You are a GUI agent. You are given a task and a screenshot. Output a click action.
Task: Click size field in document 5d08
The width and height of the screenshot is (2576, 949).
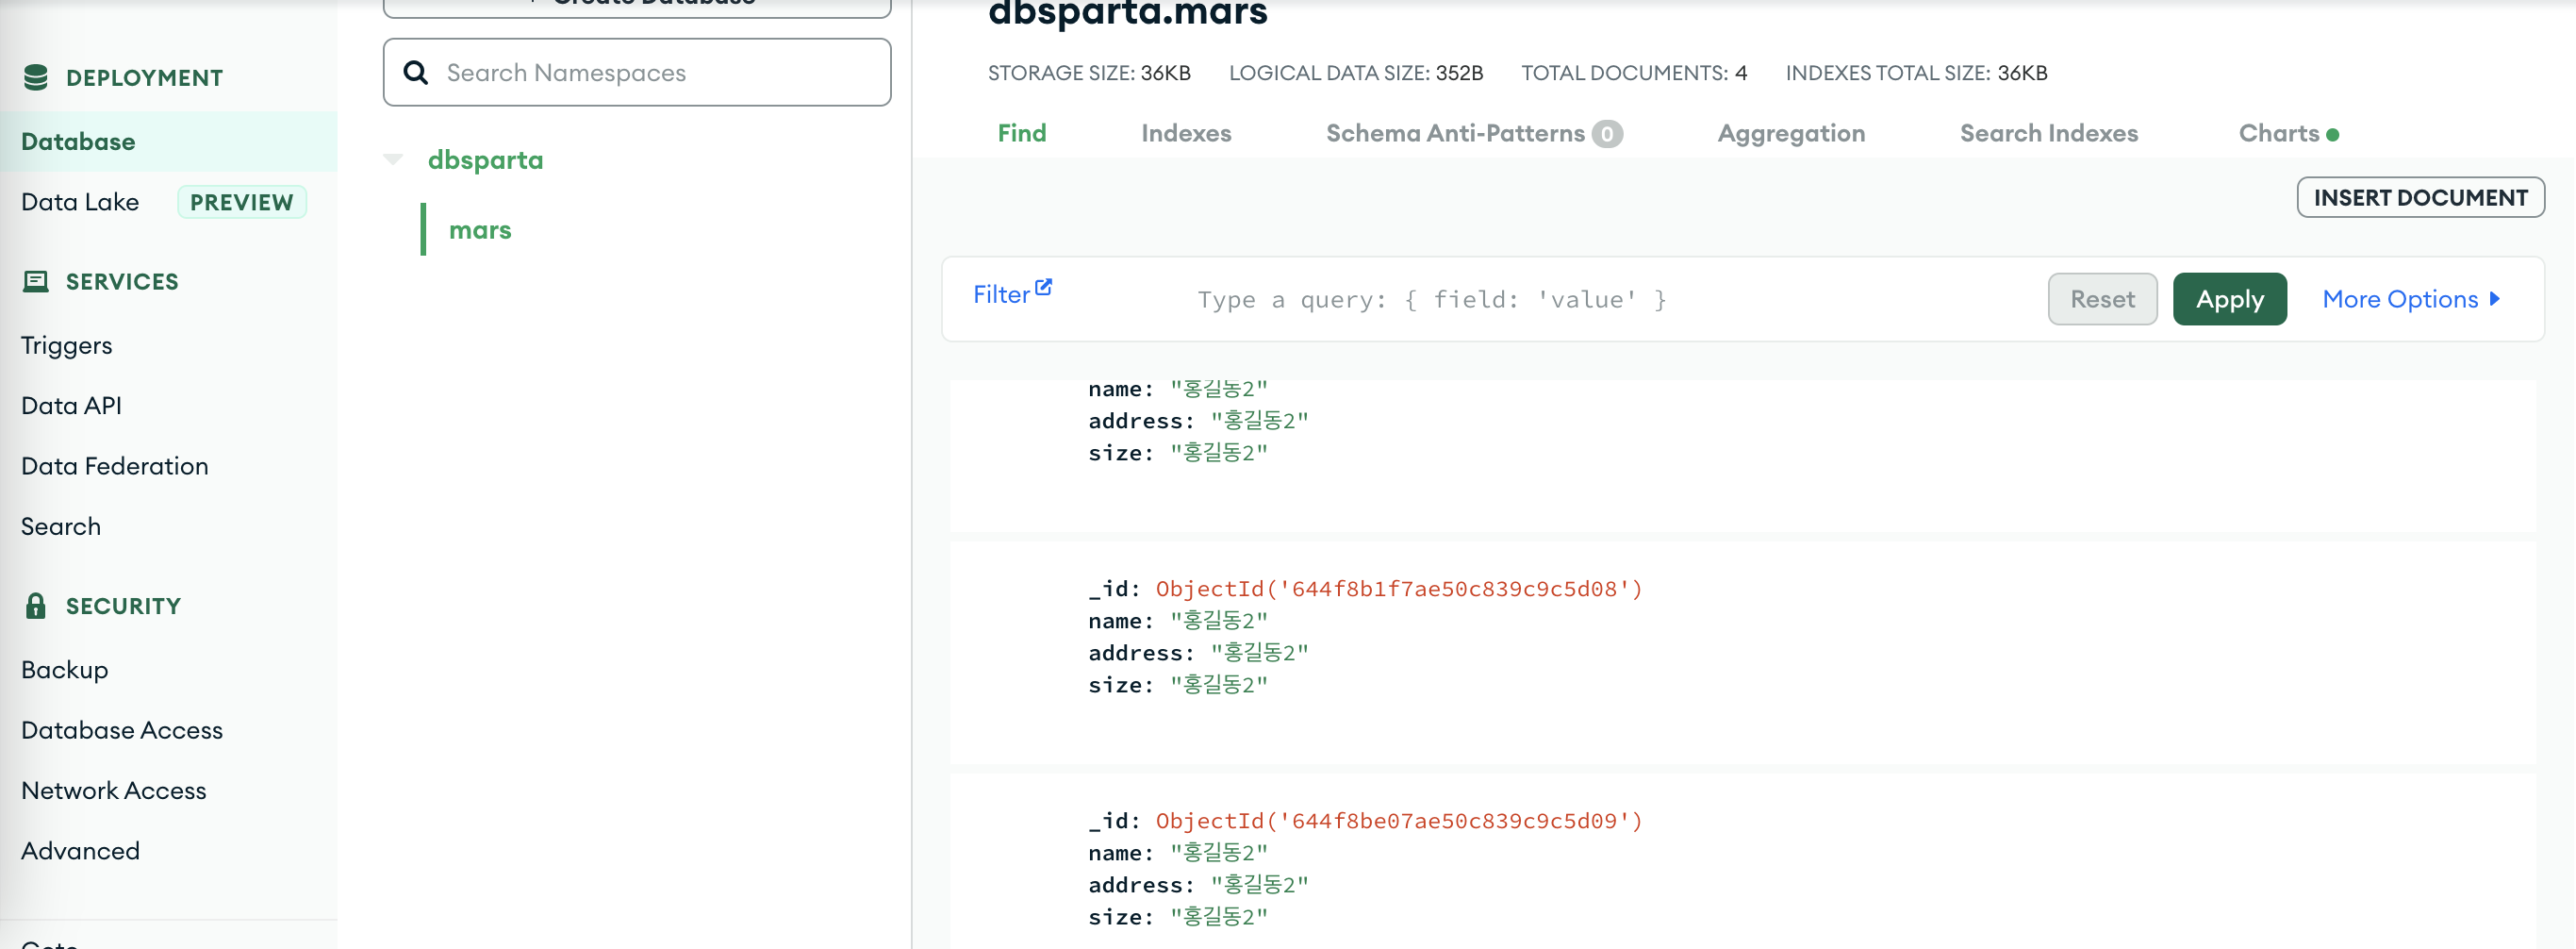[1178, 685]
